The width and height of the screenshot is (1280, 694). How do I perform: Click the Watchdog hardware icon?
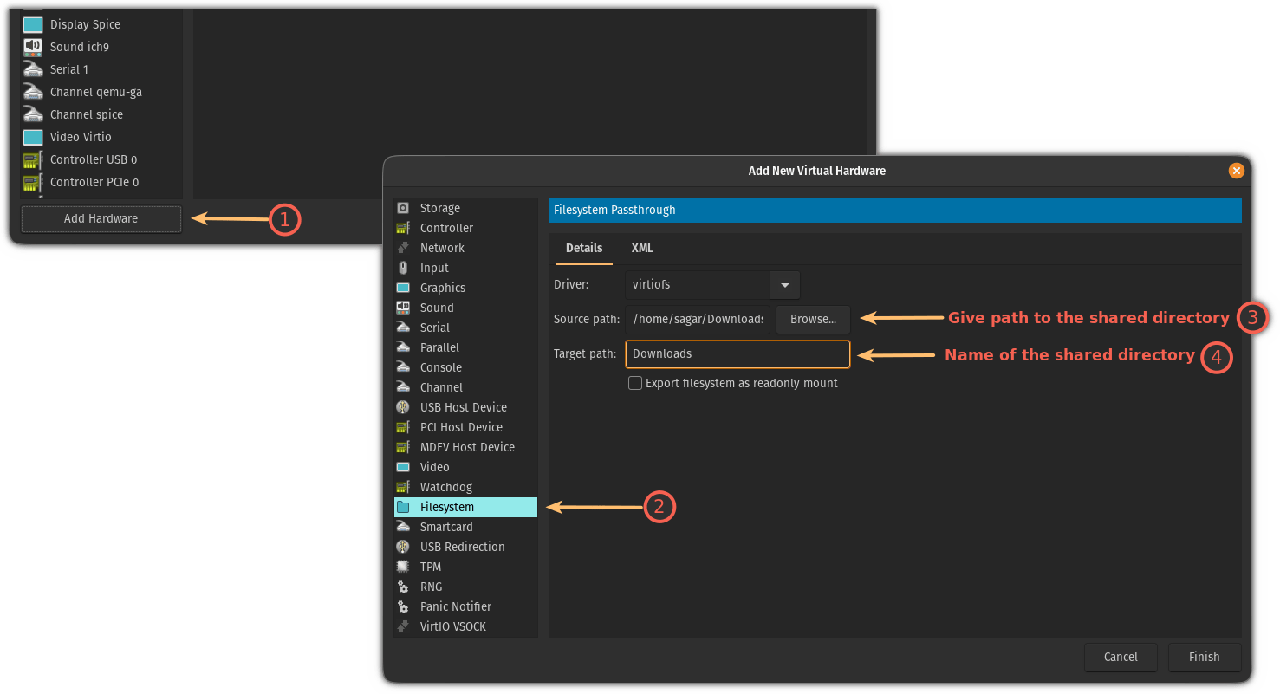[x=403, y=487]
